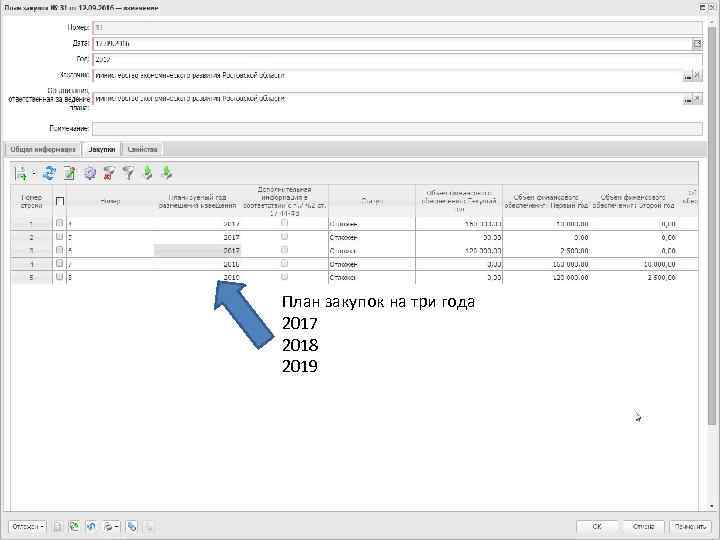Click the create new row icon in toolbar
This screenshot has height=540, width=720.
pos(20,174)
